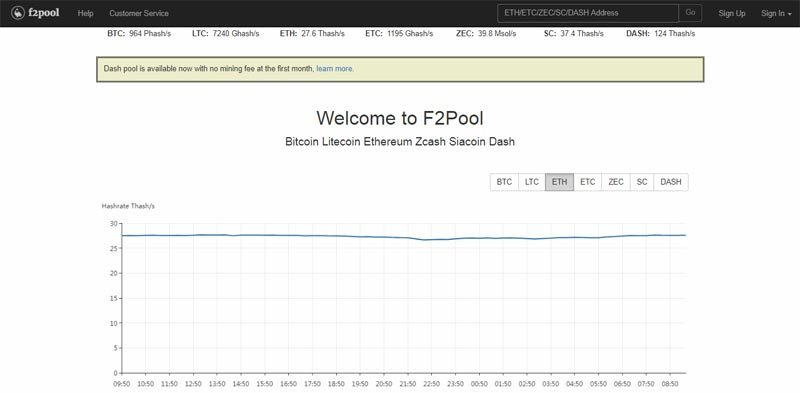The width and height of the screenshot is (800, 393).
Task: Focus the ETH/ETC/ZEC/SC/DASH Address search field
Action: click(588, 13)
